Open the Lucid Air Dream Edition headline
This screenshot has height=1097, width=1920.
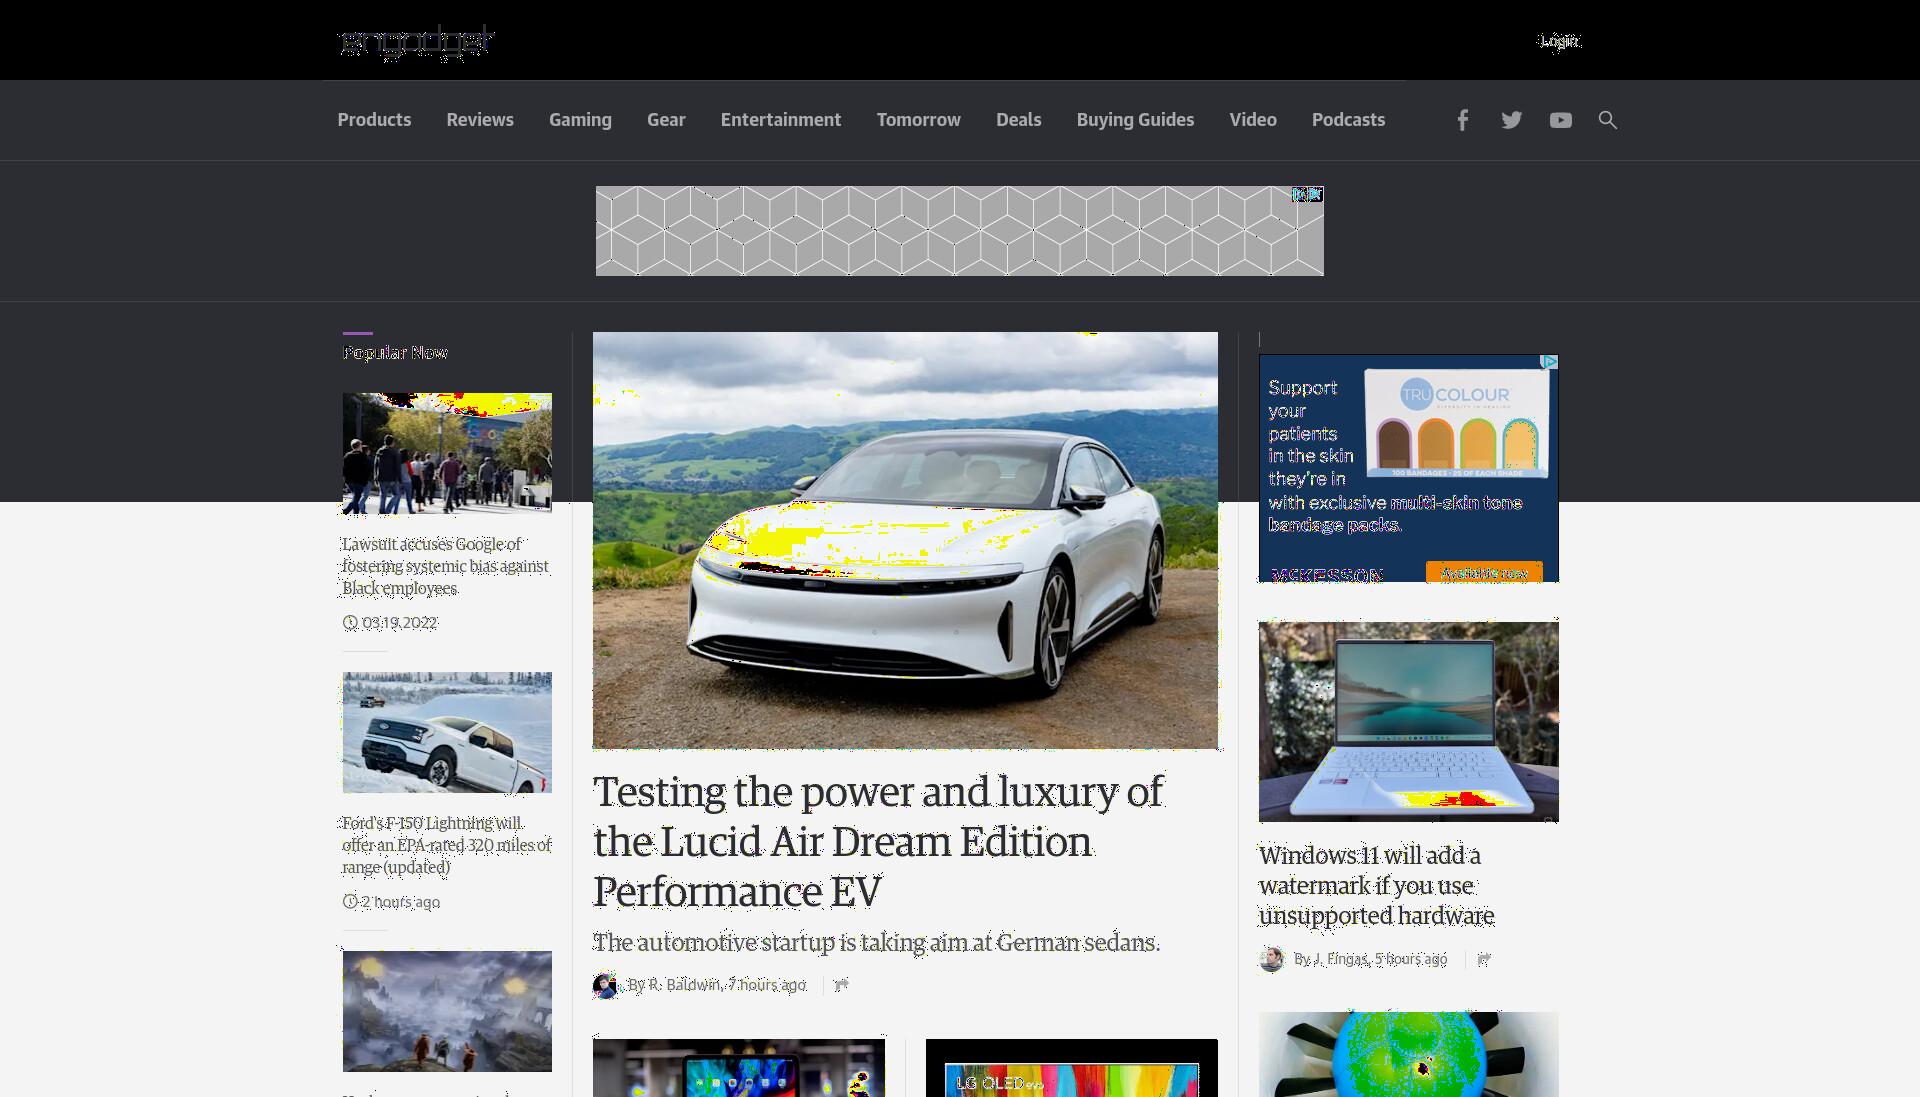878,842
